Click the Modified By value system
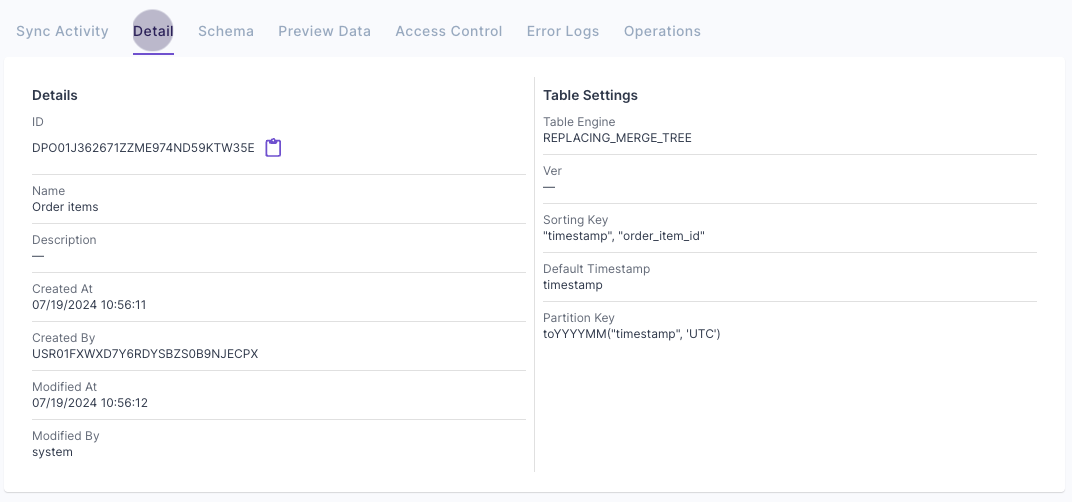 coord(52,452)
